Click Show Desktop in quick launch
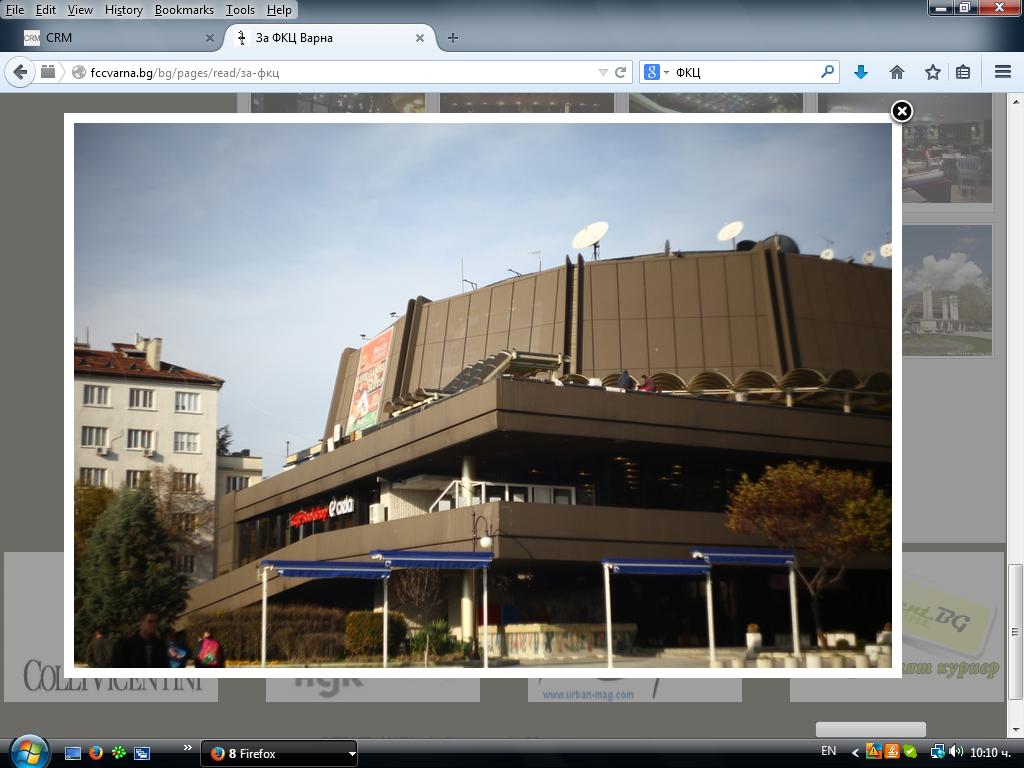This screenshot has width=1024, height=768. point(72,753)
